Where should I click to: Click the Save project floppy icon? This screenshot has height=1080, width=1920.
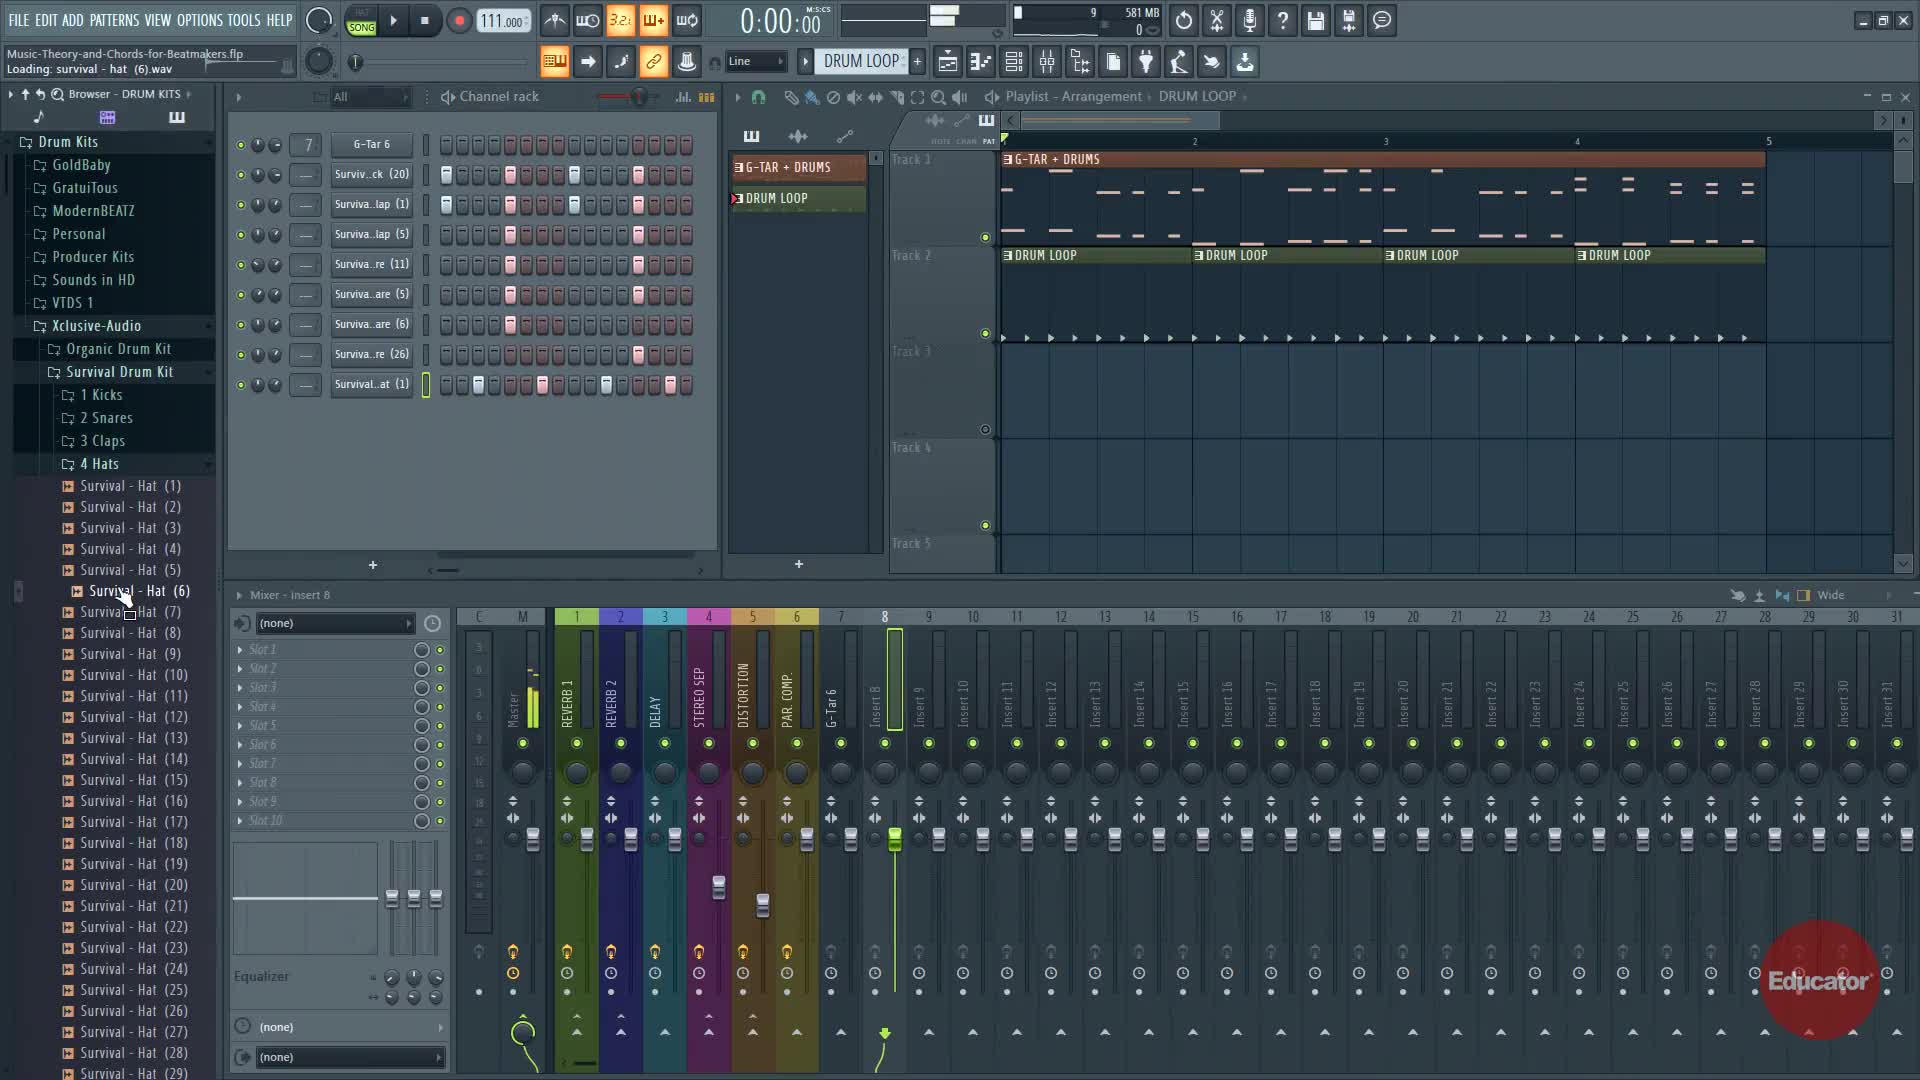(x=1315, y=20)
